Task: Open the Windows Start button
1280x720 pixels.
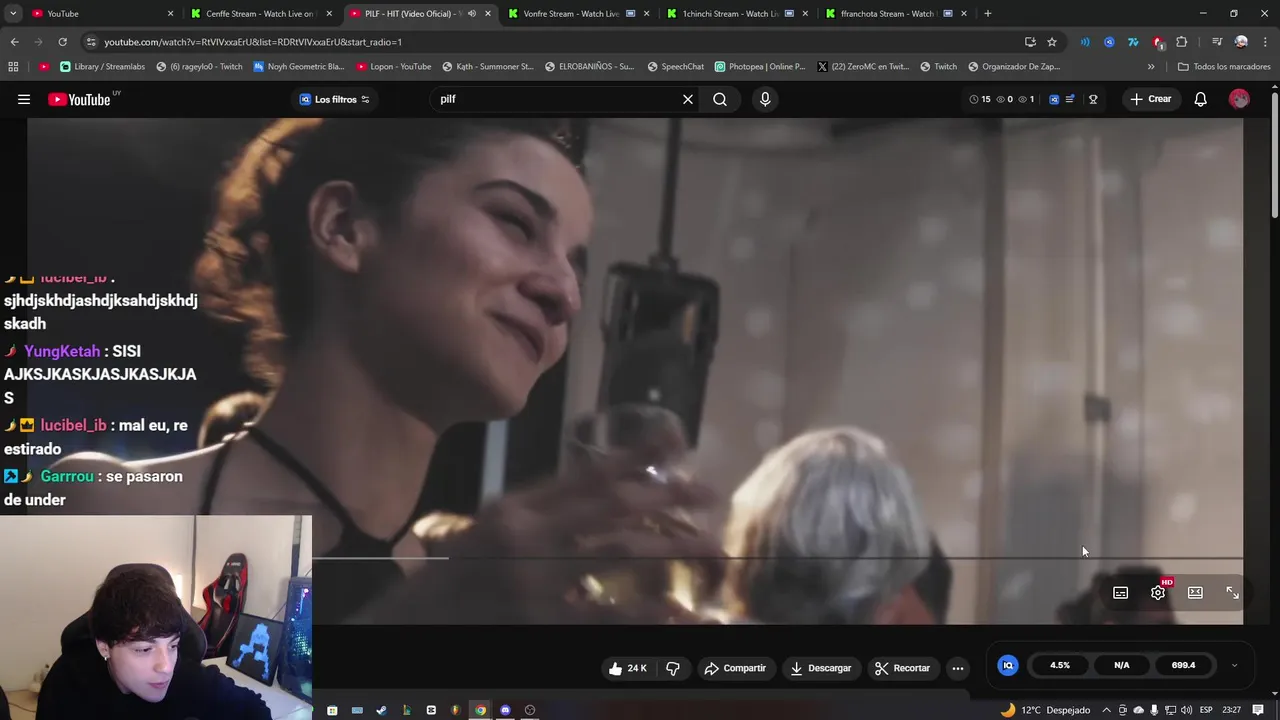Action: tap(332, 710)
